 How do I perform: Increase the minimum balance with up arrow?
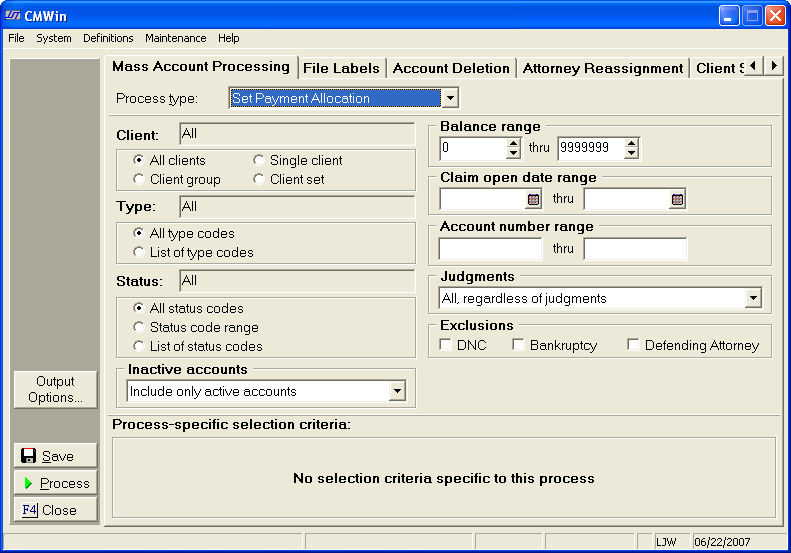click(513, 143)
